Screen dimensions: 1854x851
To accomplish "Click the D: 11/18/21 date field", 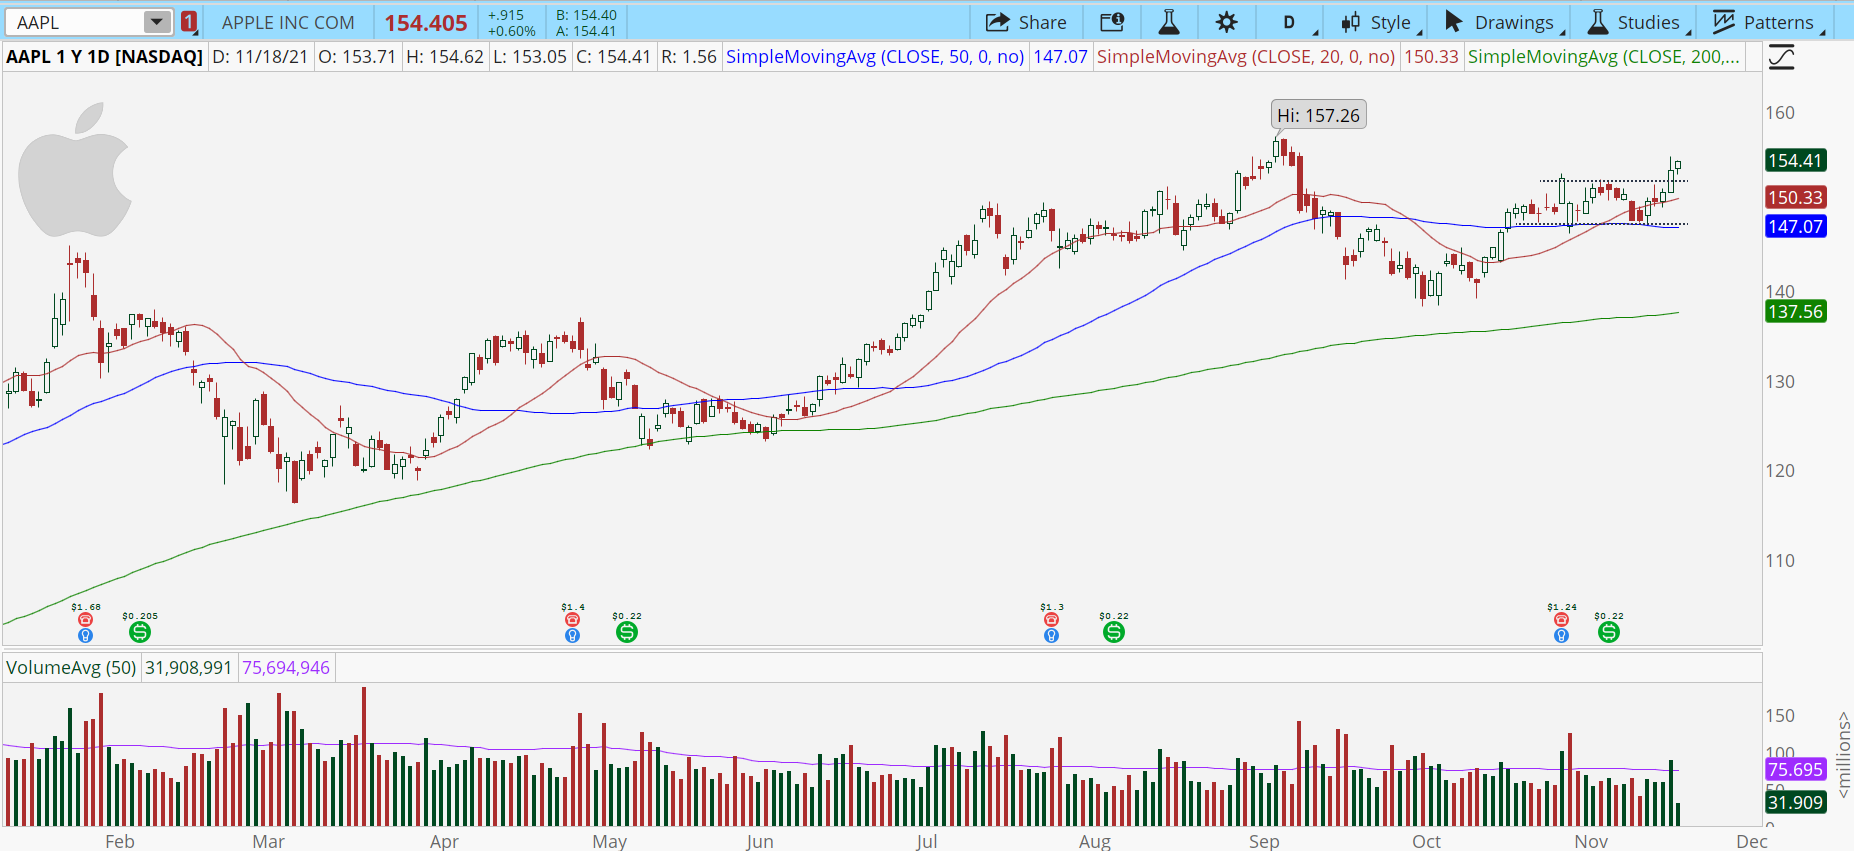I will (260, 57).
